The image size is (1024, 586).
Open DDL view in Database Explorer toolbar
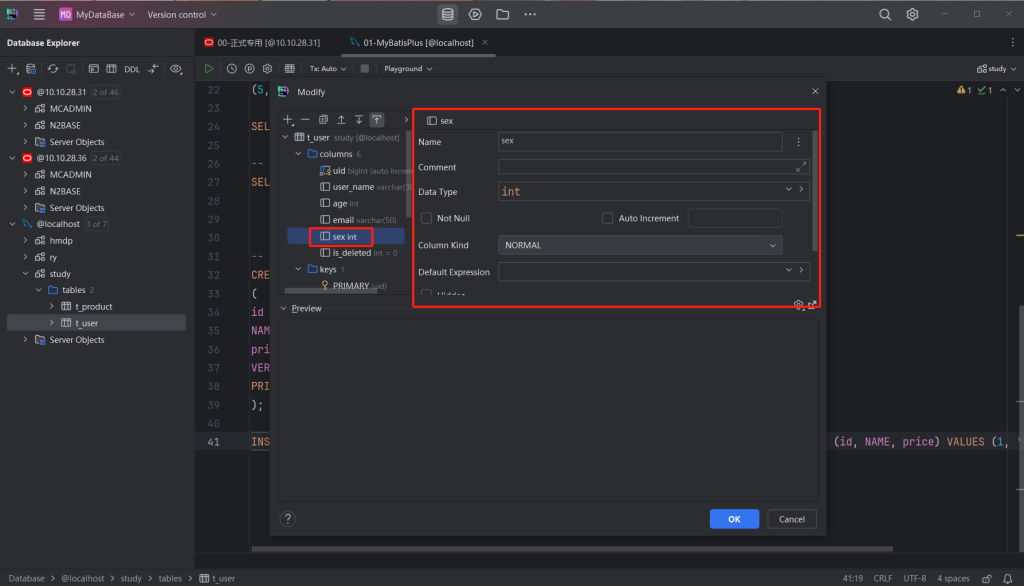coord(132,69)
